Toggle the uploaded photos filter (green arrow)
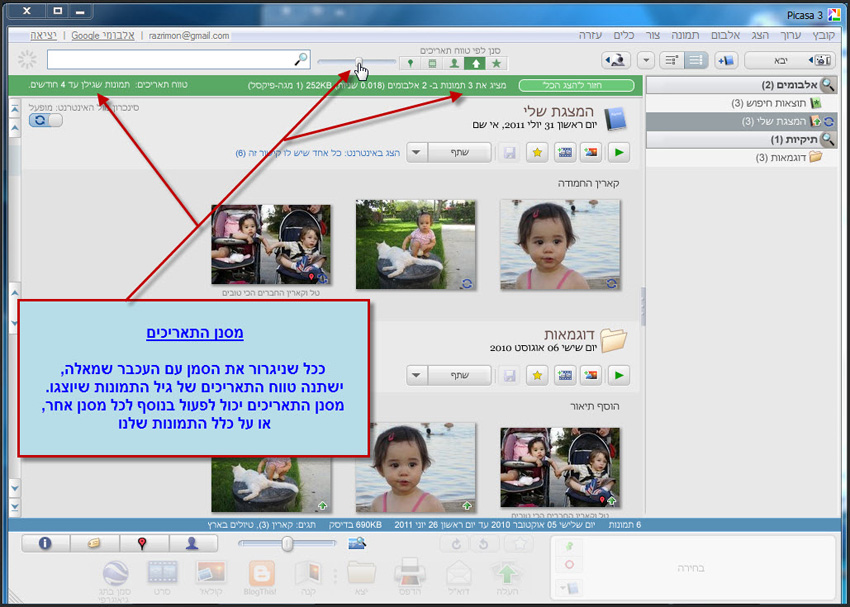850x607 pixels. (475, 63)
